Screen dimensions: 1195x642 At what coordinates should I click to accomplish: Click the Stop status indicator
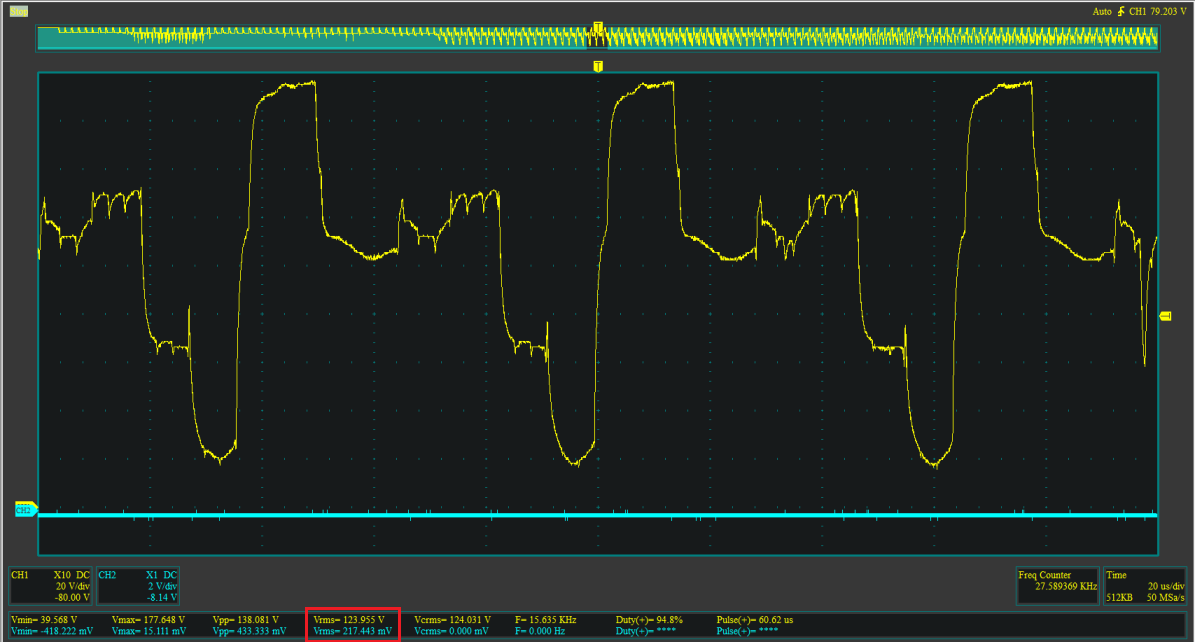coord(18,11)
